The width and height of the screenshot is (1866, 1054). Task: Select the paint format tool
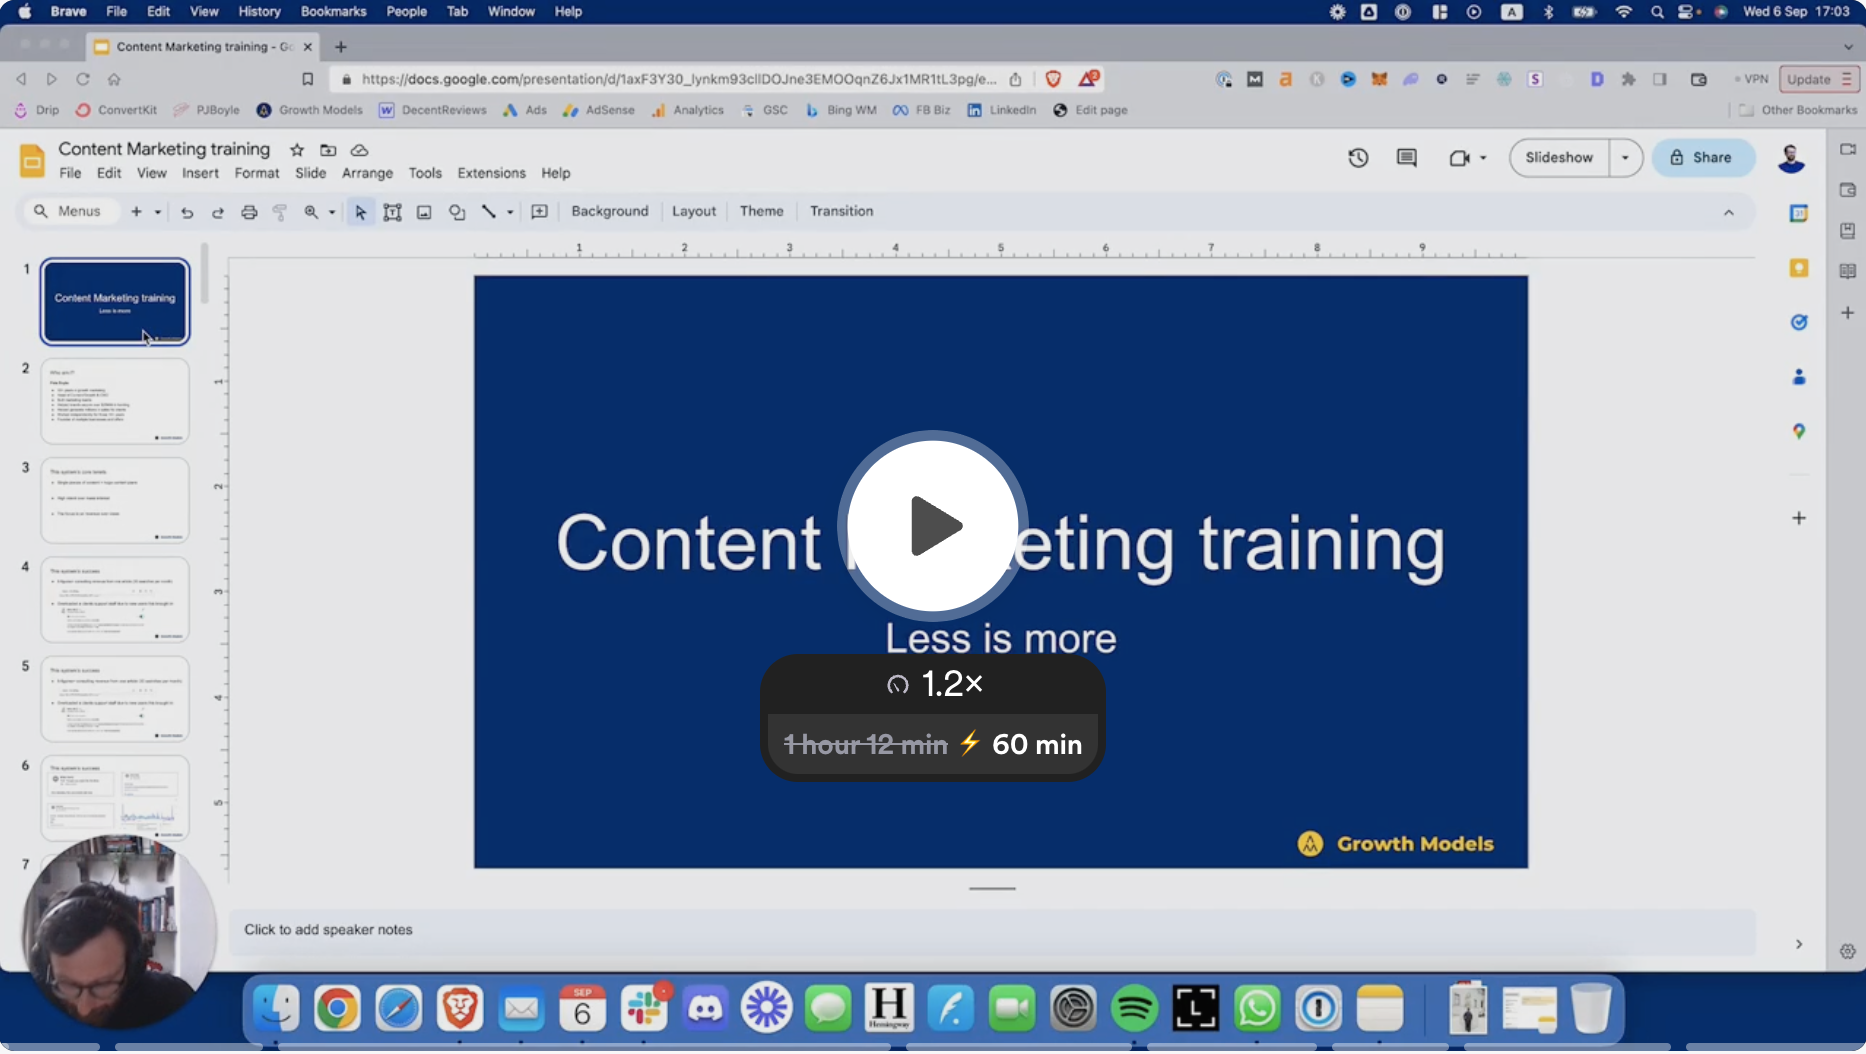pyautogui.click(x=280, y=212)
